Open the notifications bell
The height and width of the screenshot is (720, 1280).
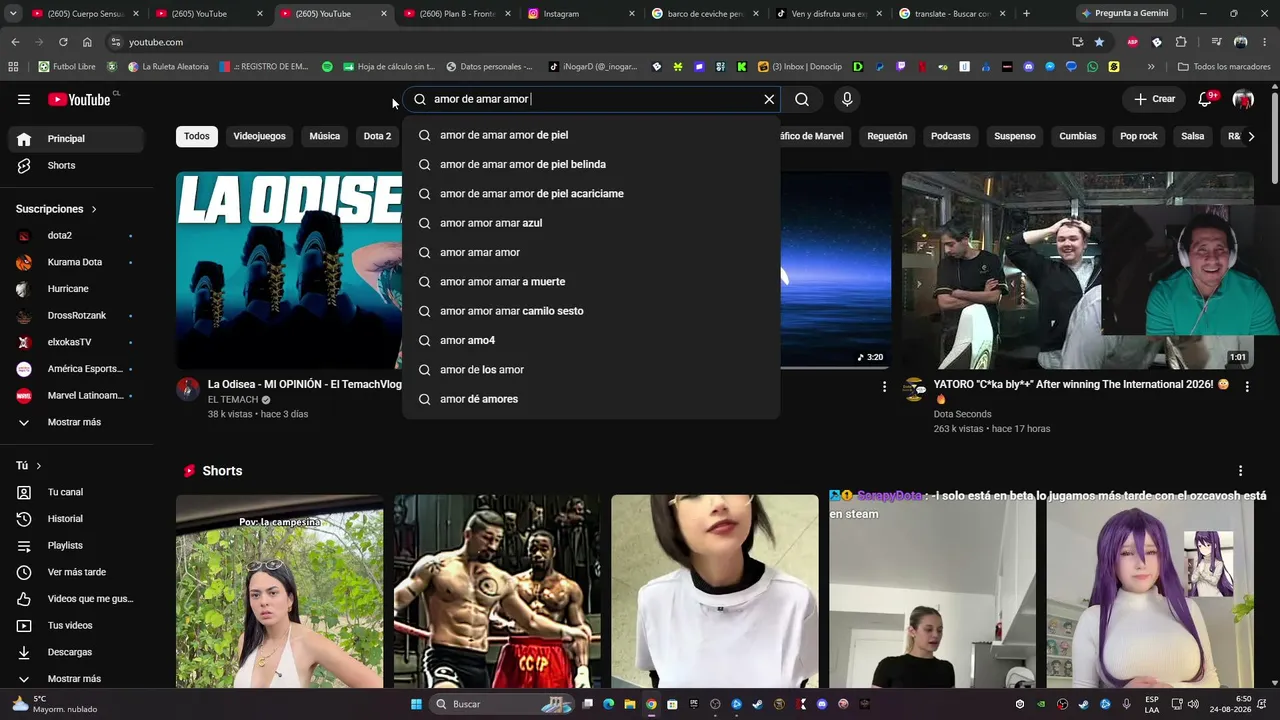pos(1205,99)
